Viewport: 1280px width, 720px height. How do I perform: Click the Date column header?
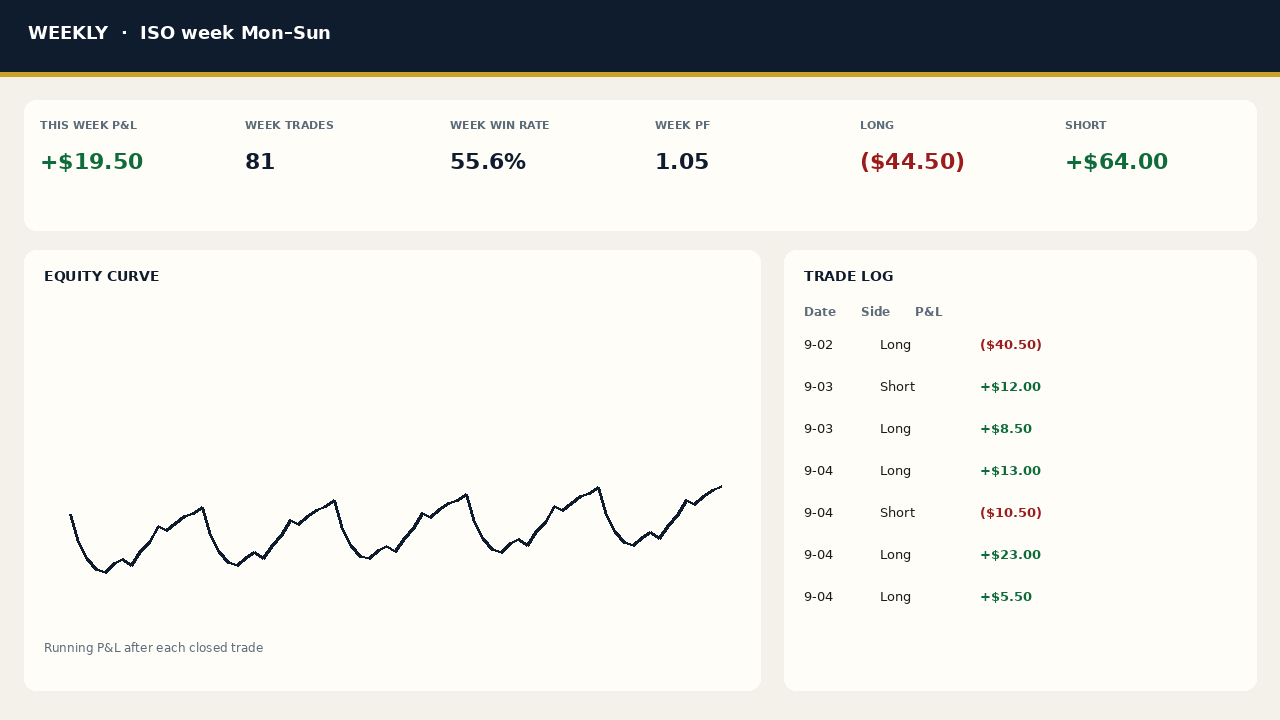820,312
